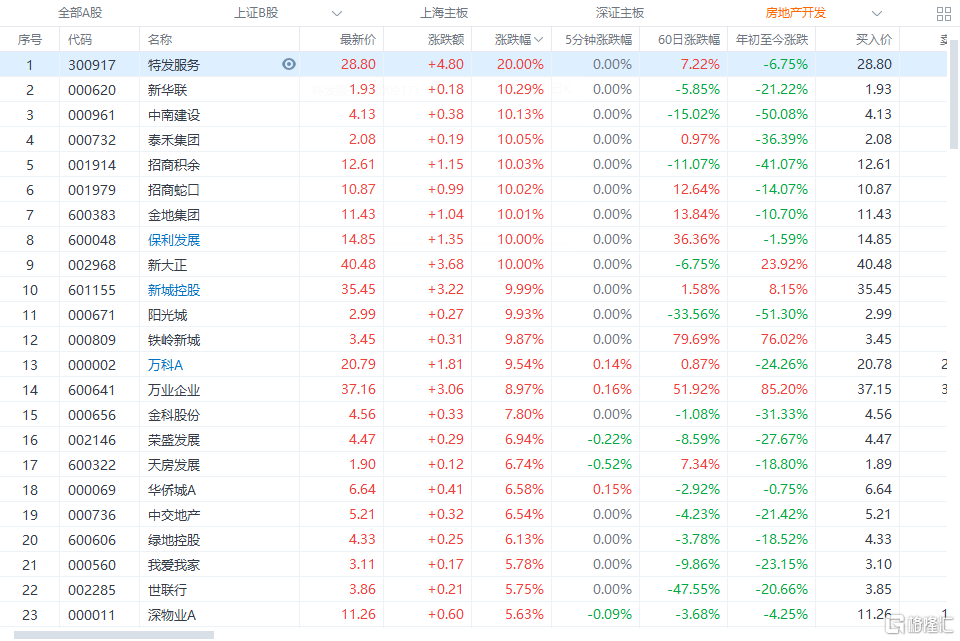Screen dimensions: 960x641
Task: Click stock code 600641
Action: pyautogui.click(x=92, y=390)
